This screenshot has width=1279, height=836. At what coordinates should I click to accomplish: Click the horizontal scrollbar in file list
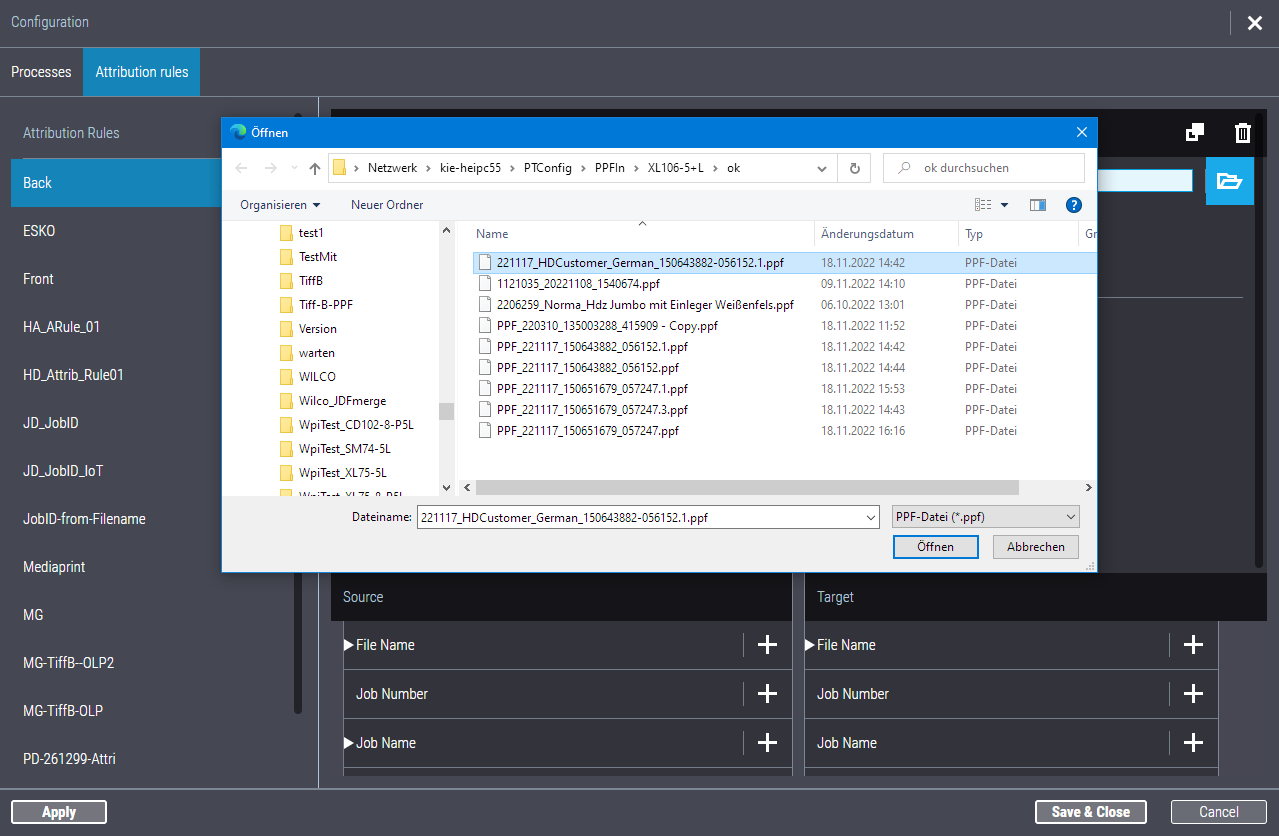pos(746,488)
